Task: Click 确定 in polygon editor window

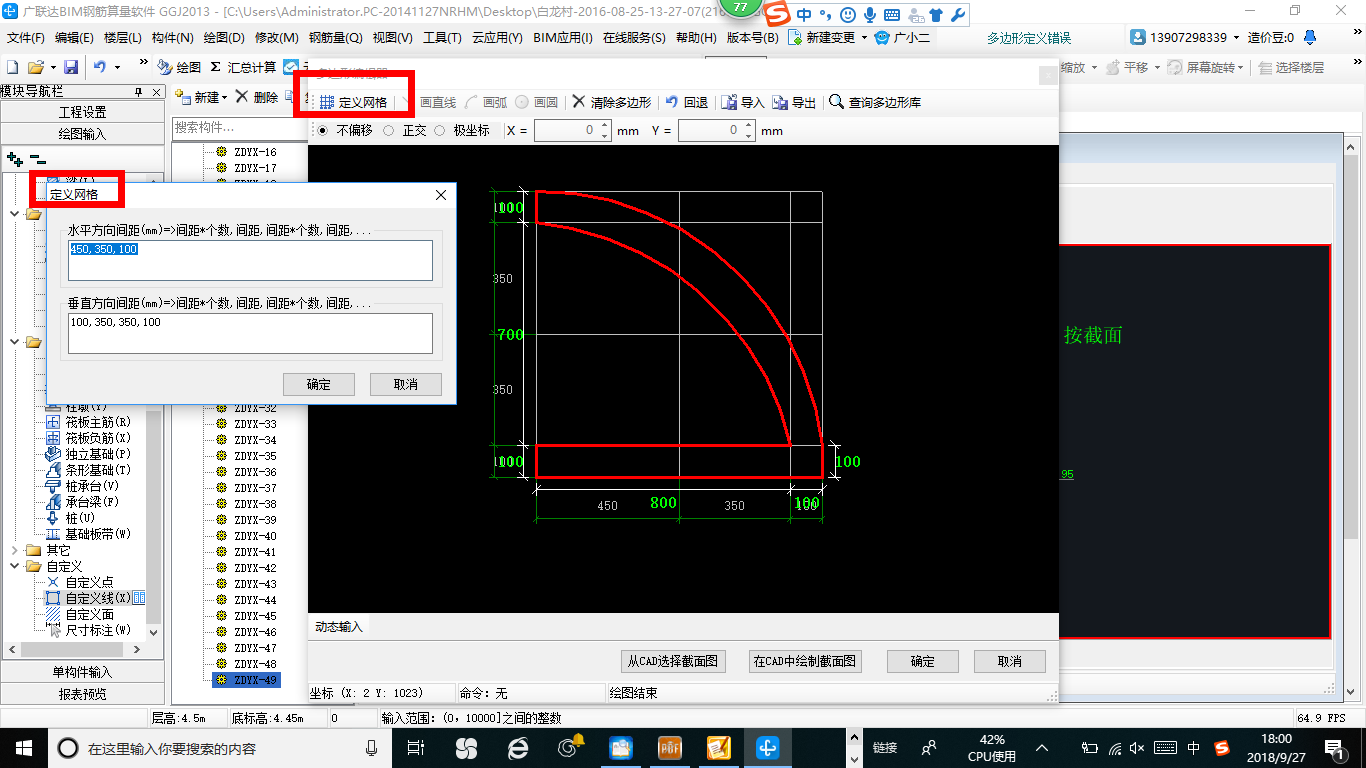Action: click(x=922, y=661)
